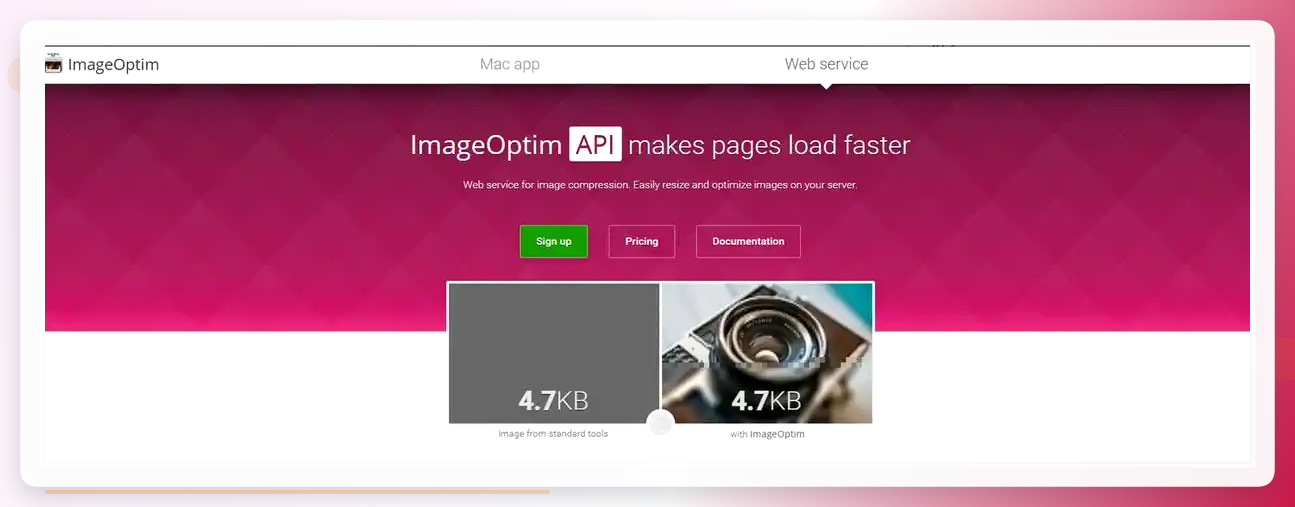
Task: Click the 'with ImageOptim' caption
Action: tap(767, 434)
